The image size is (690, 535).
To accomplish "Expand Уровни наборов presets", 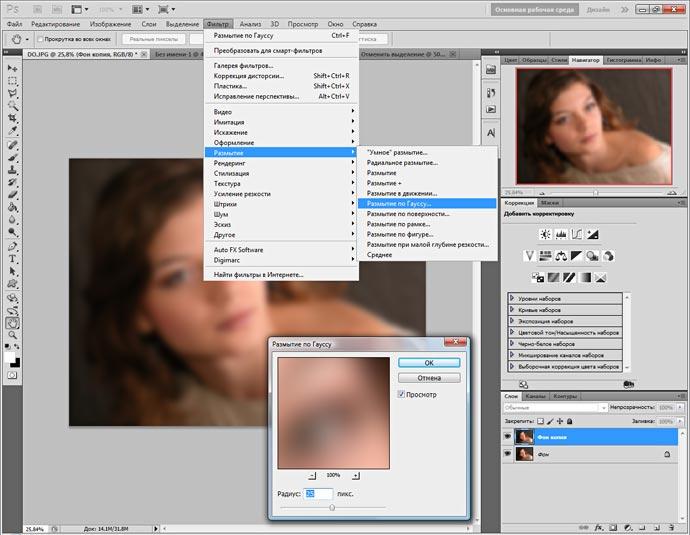I will pos(512,298).
